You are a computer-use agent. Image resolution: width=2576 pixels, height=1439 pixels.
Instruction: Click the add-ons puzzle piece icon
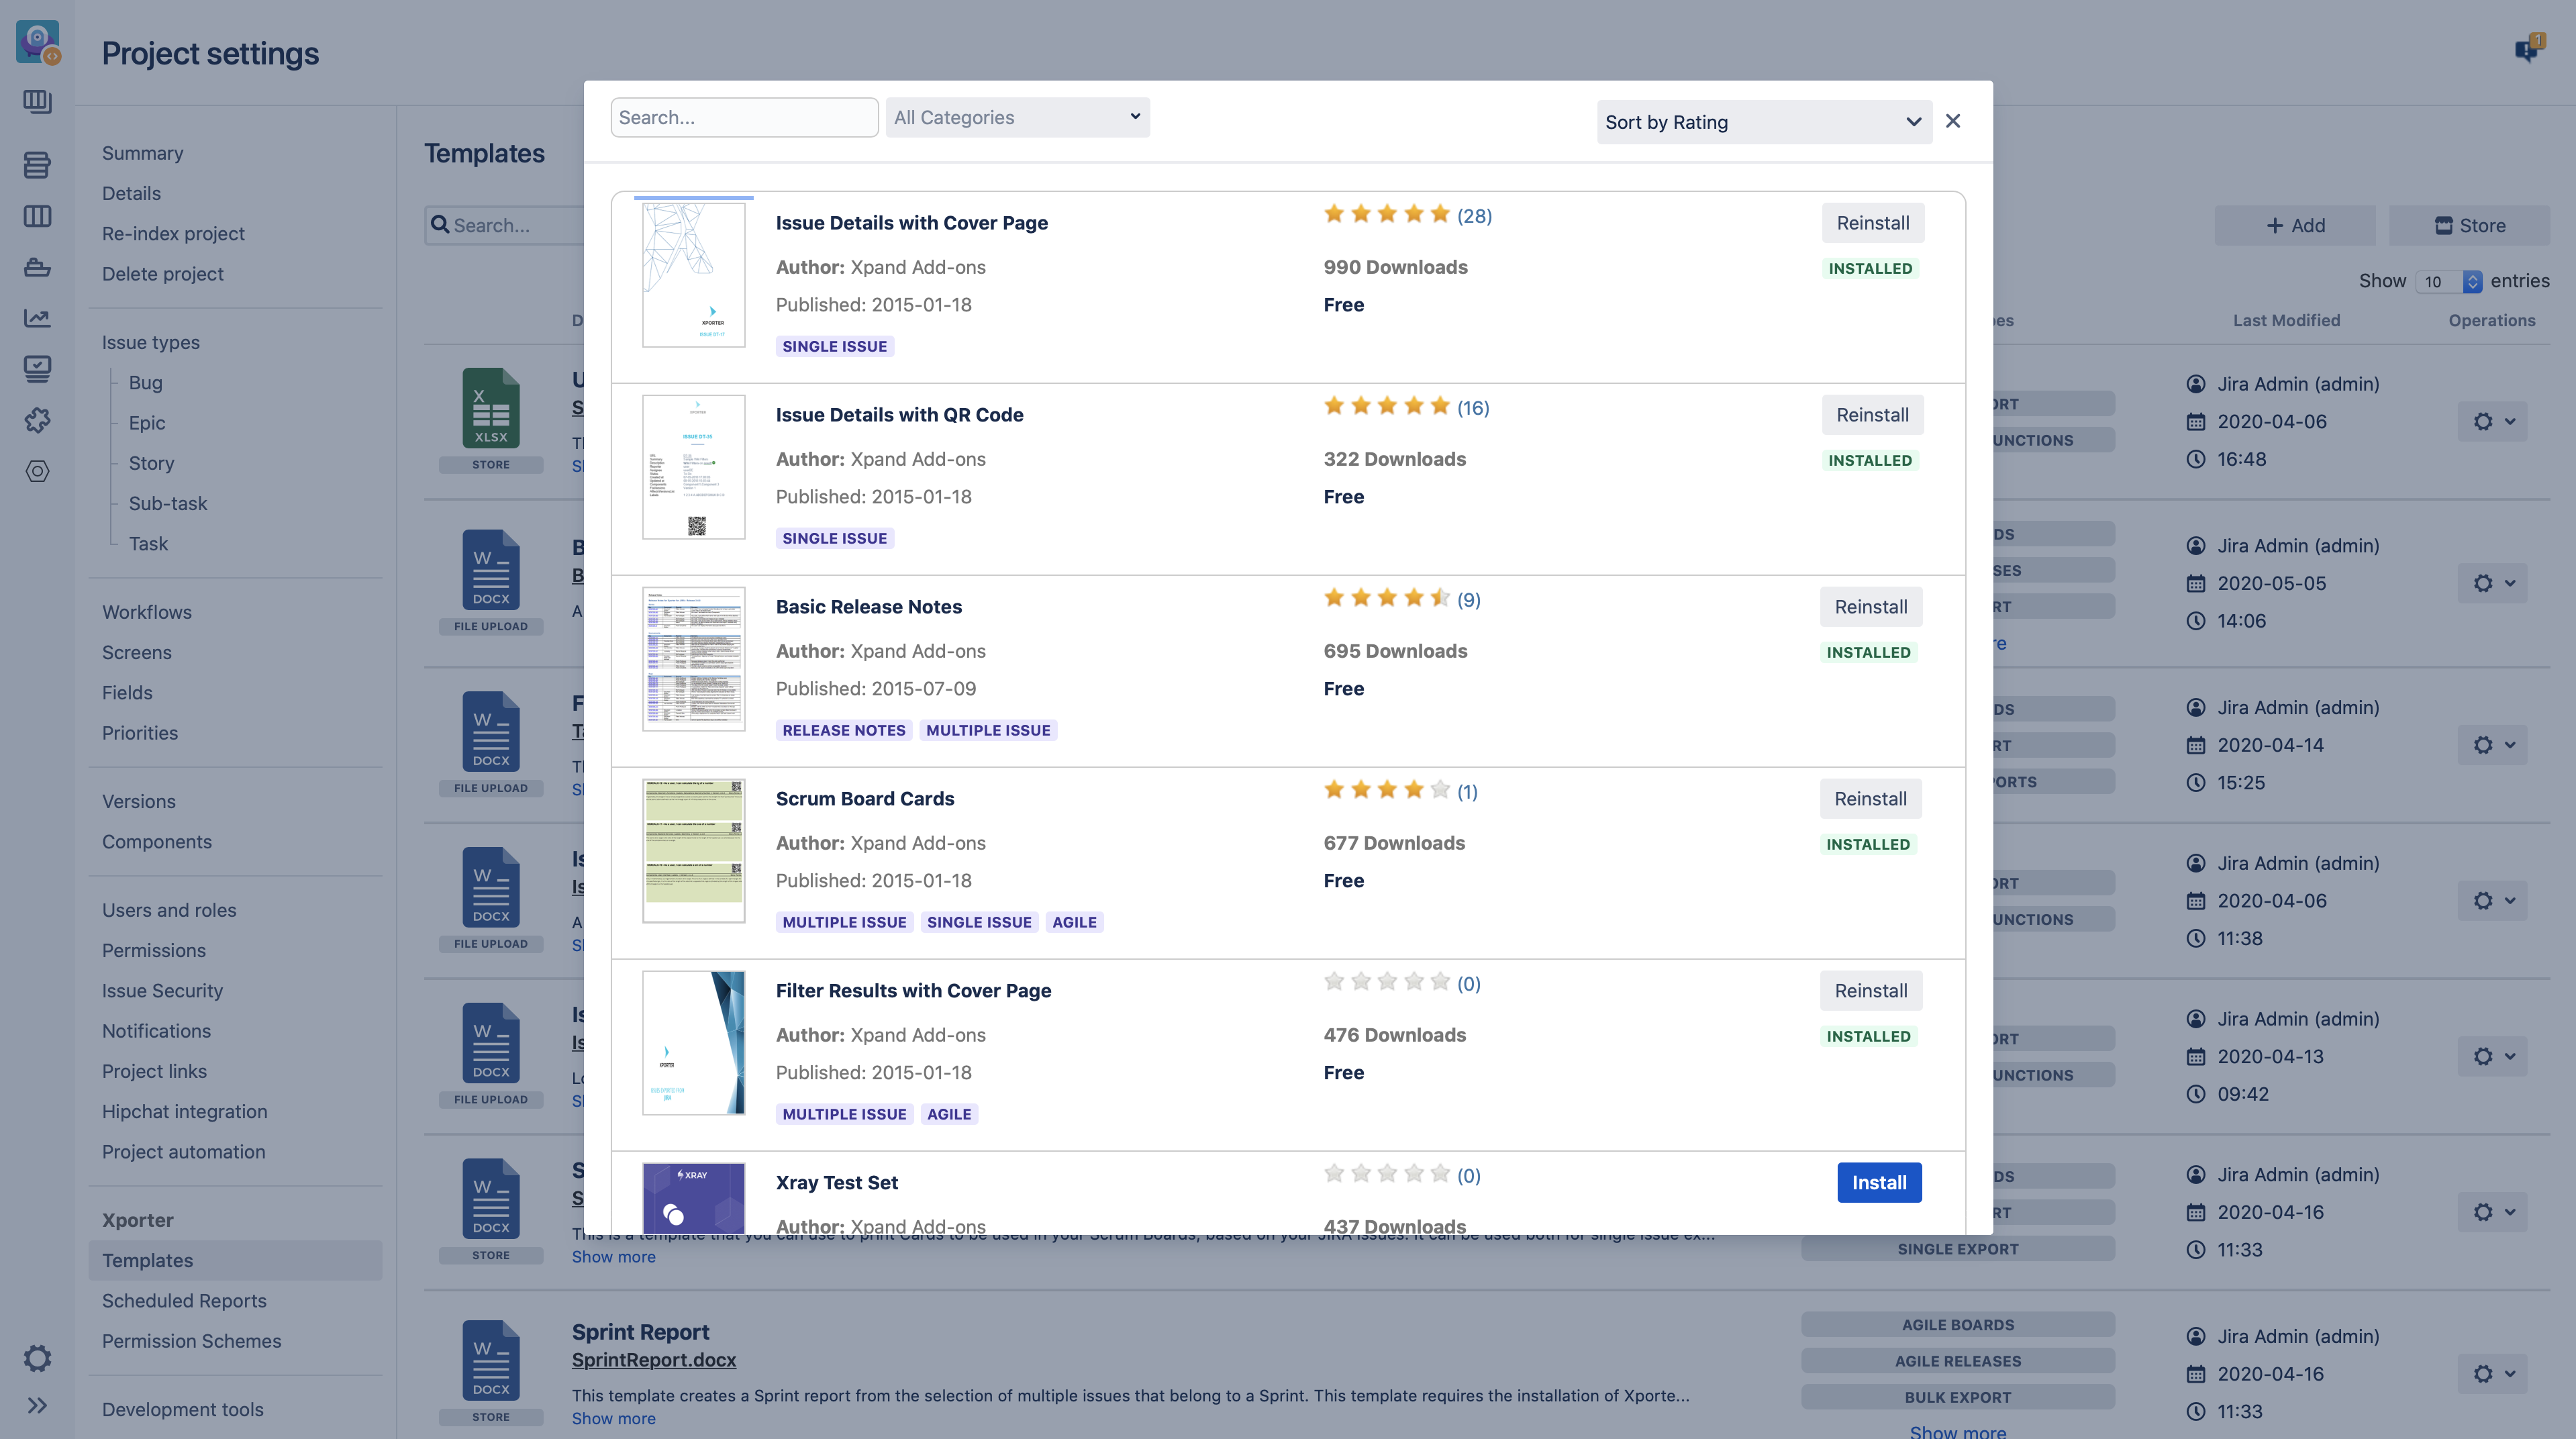tap(37, 420)
